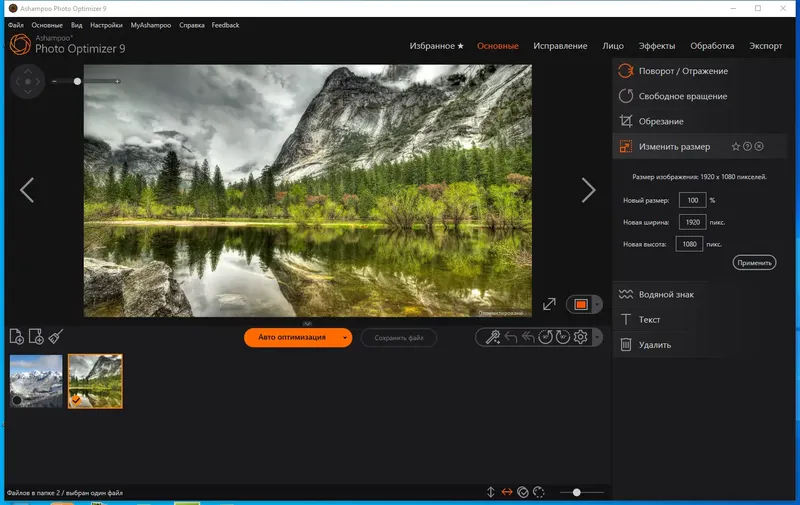Click the select all checkmark circles icon
This screenshot has width=800, height=505.
pyautogui.click(x=523, y=492)
